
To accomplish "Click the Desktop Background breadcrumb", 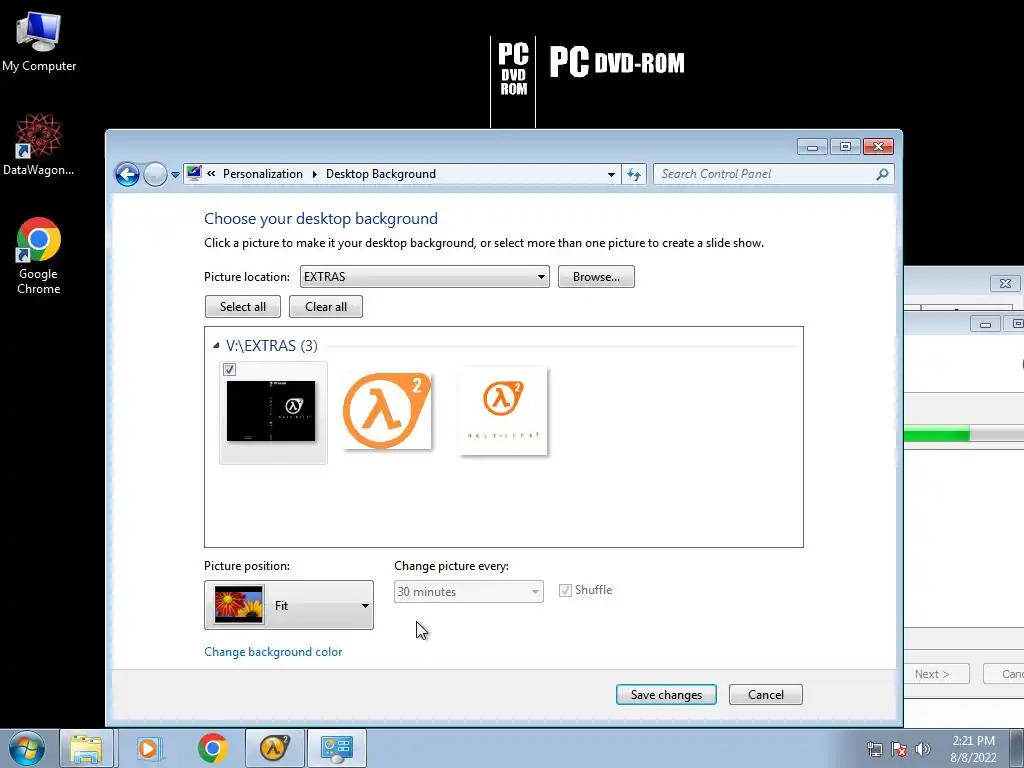I will [x=381, y=174].
